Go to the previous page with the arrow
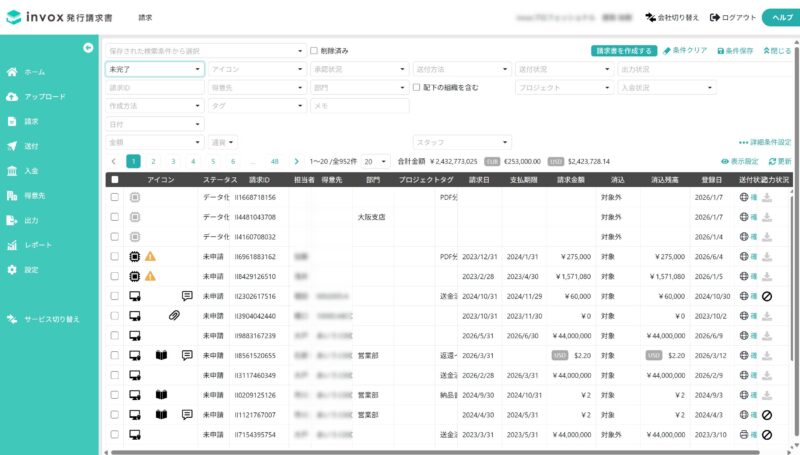The width and height of the screenshot is (800, 455). pyautogui.click(x=113, y=161)
